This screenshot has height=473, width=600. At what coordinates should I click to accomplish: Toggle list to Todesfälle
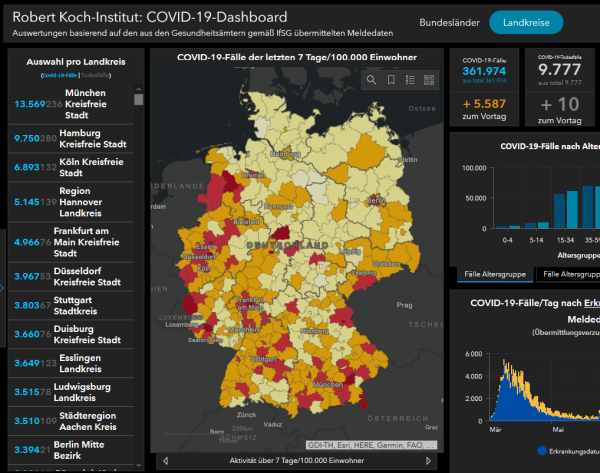click(97, 76)
